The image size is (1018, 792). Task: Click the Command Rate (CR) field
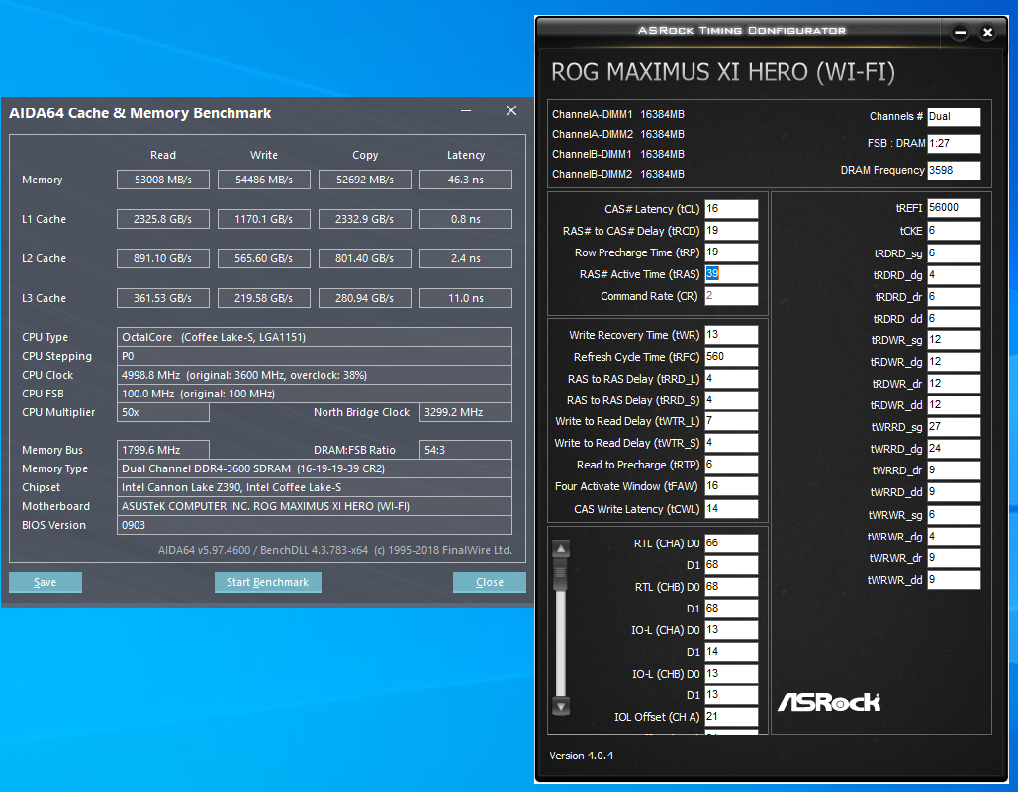pyautogui.click(x=731, y=295)
